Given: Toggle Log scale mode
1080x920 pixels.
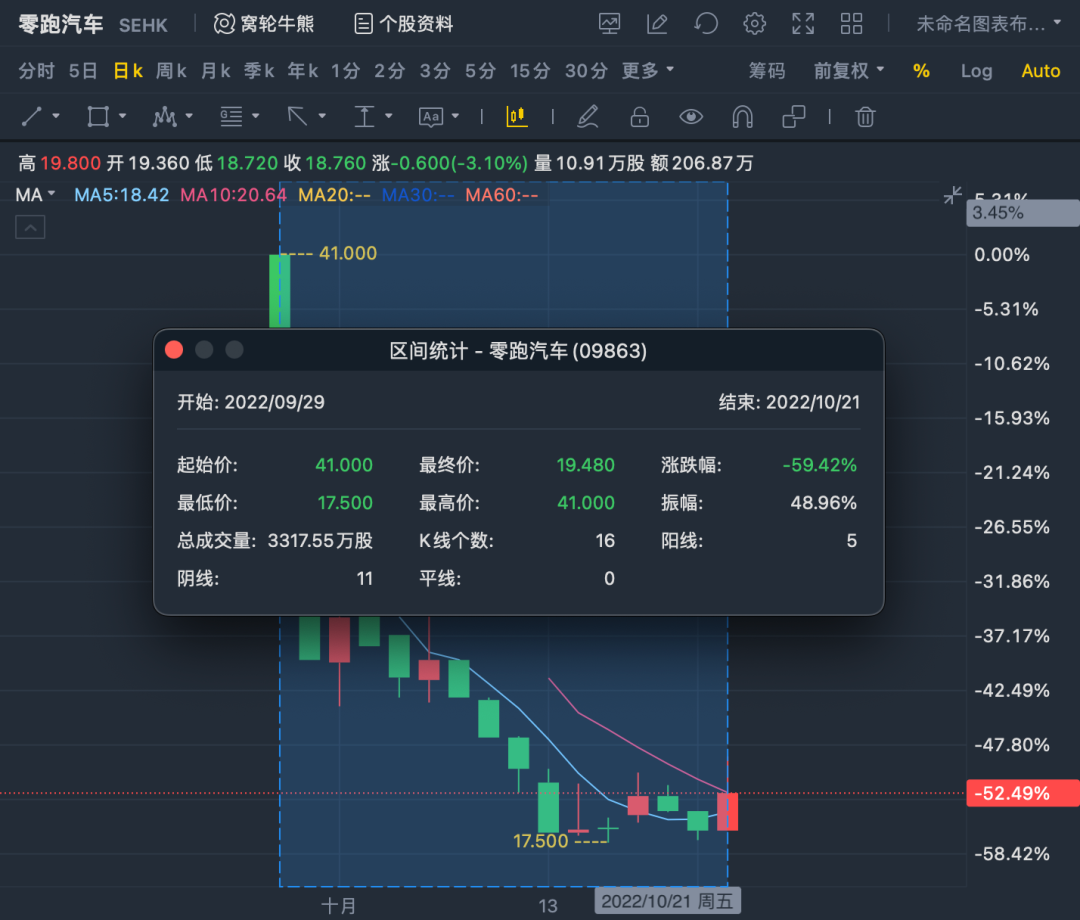Looking at the screenshot, I should click(x=977, y=70).
